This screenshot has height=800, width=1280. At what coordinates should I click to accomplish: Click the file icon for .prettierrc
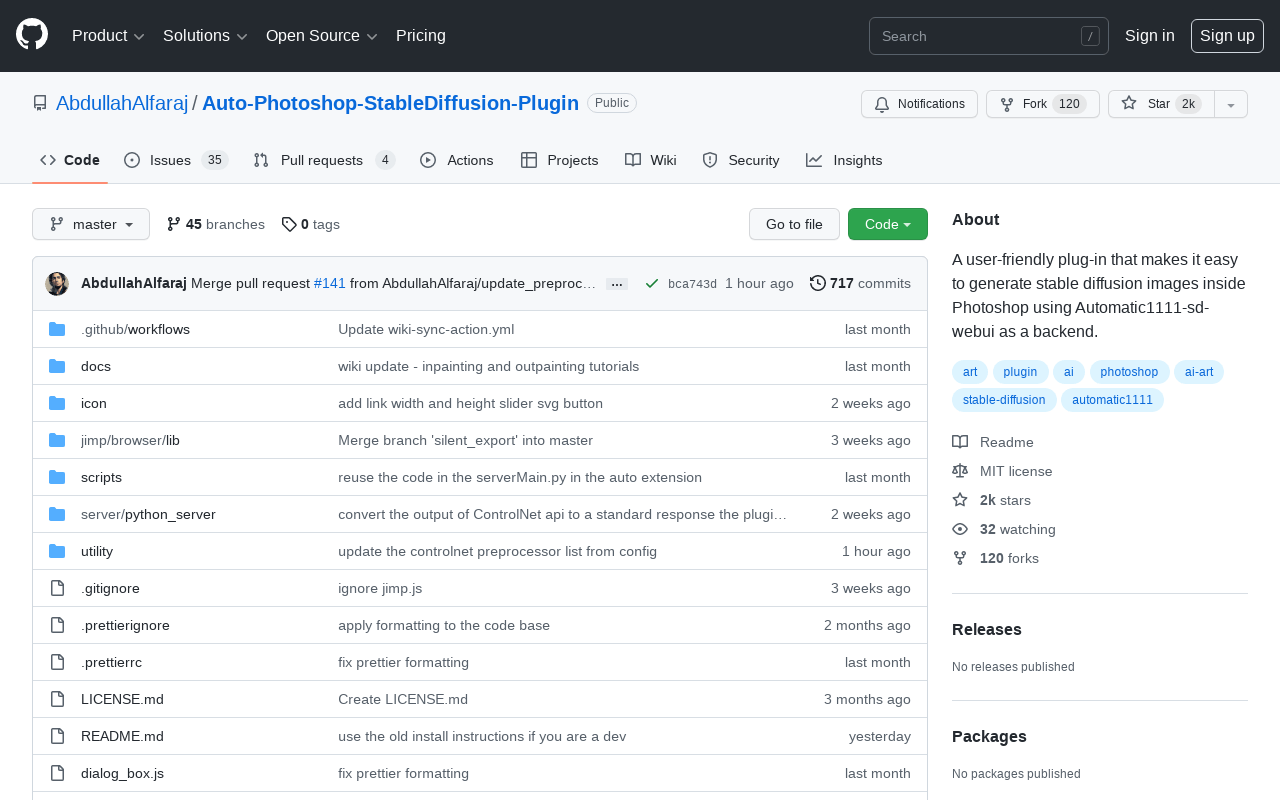(x=57, y=662)
